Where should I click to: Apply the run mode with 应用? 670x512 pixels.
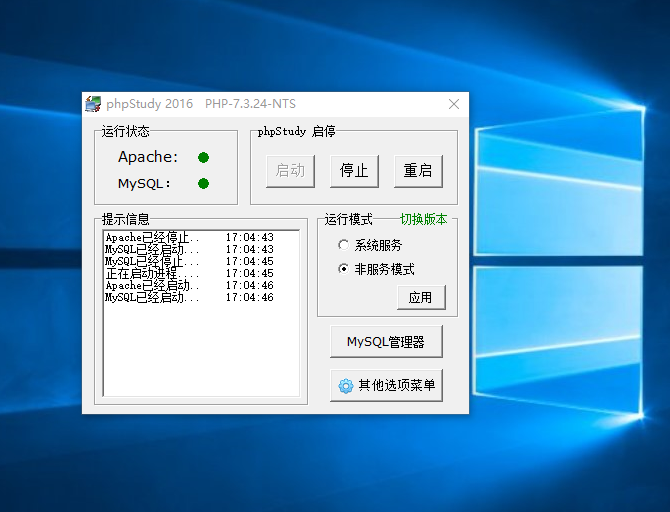pos(421,297)
